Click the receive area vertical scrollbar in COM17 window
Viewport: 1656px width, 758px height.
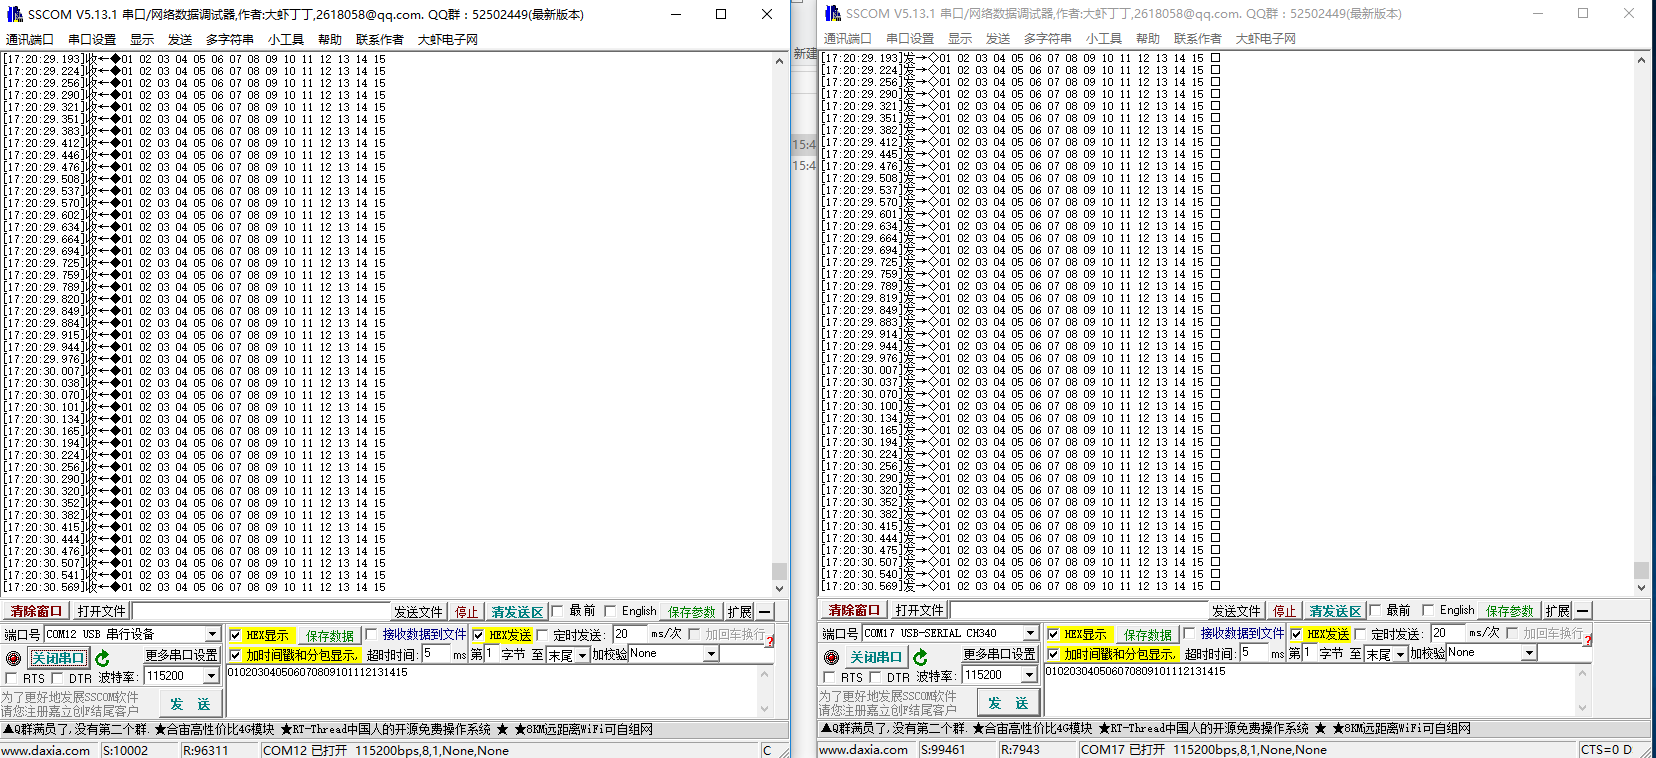point(1641,320)
